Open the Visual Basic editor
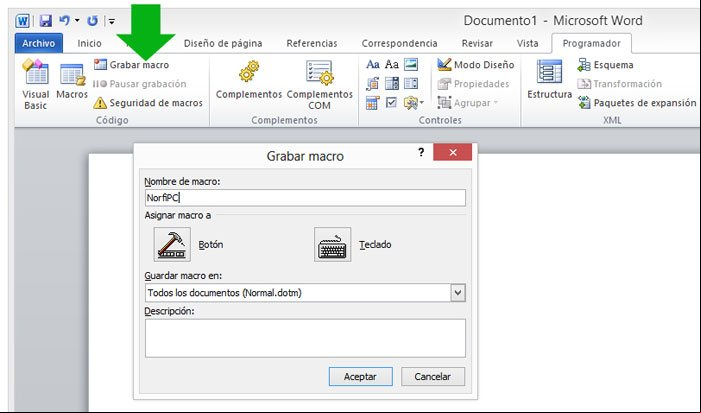The height and width of the screenshot is (413, 701). point(35,84)
